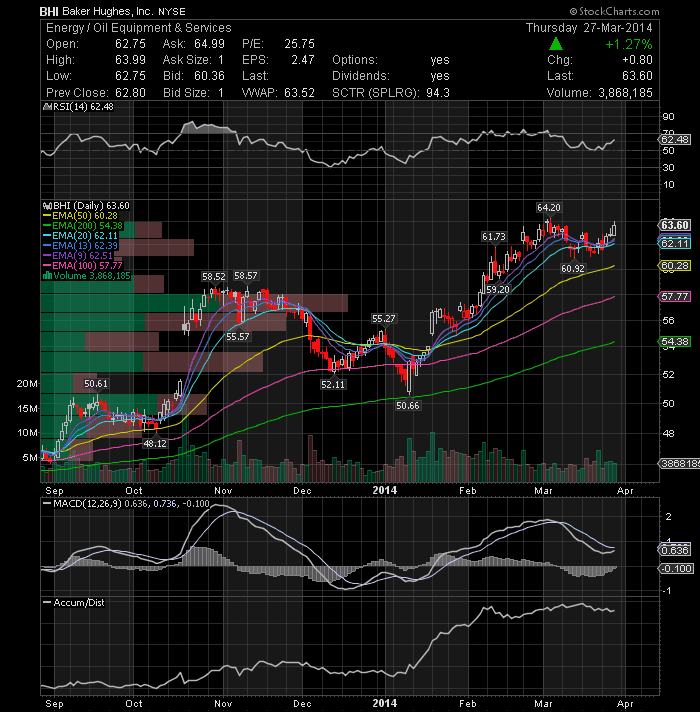Screen dimensions: 700x712
Task: Click the EMA(9) 62.51 purple legend entry
Action: (78, 256)
